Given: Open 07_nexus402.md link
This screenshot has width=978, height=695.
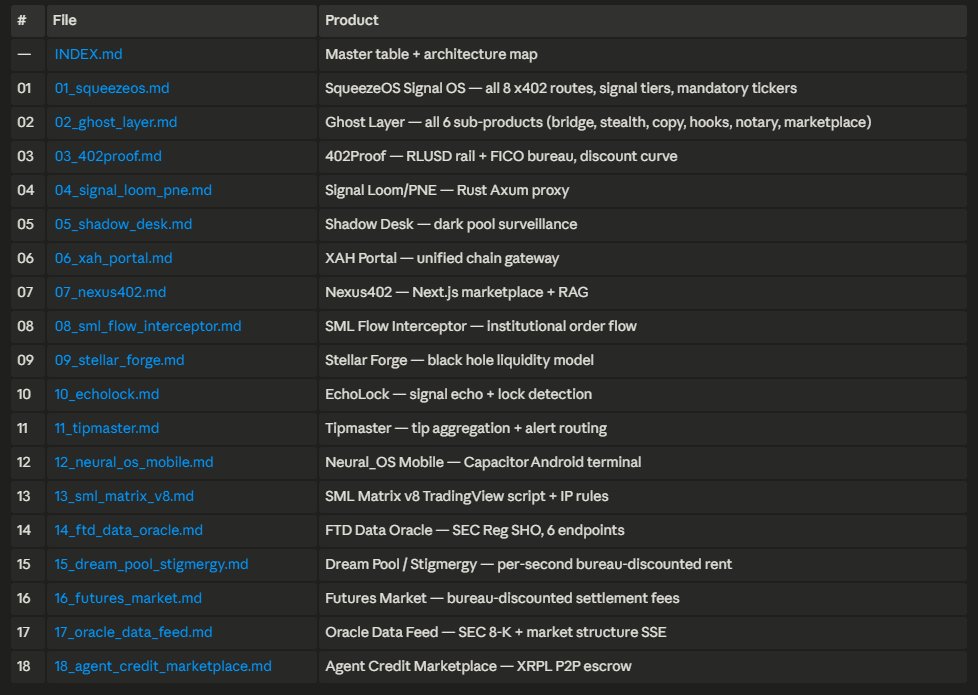Looking at the screenshot, I should pos(110,292).
